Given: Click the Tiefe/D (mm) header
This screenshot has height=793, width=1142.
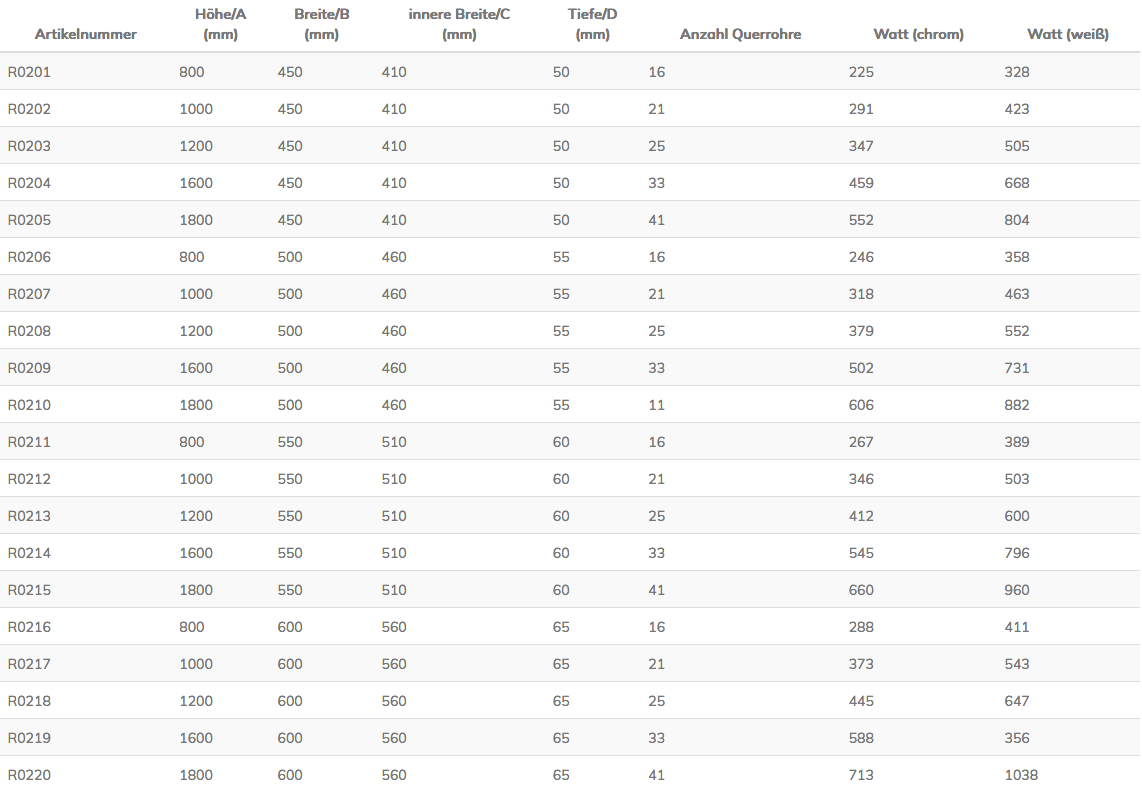Looking at the screenshot, I should click(x=593, y=24).
